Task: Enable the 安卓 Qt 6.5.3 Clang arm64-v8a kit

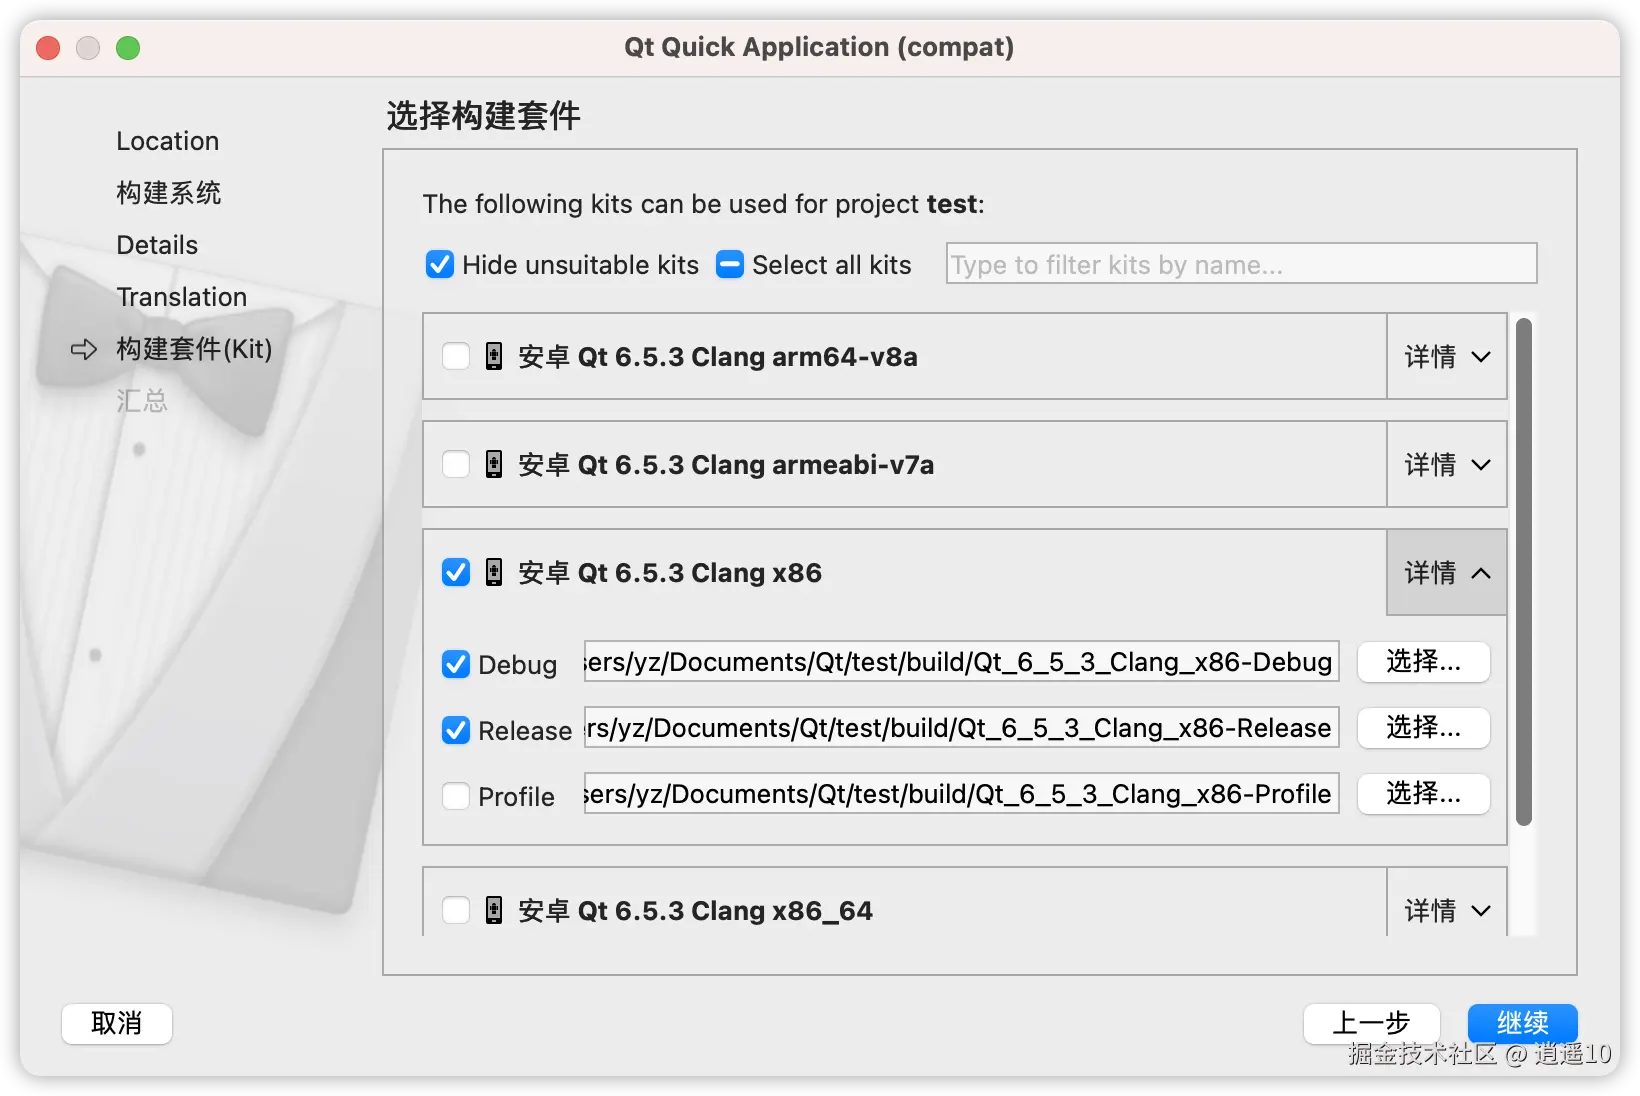Action: pyautogui.click(x=456, y=357)
